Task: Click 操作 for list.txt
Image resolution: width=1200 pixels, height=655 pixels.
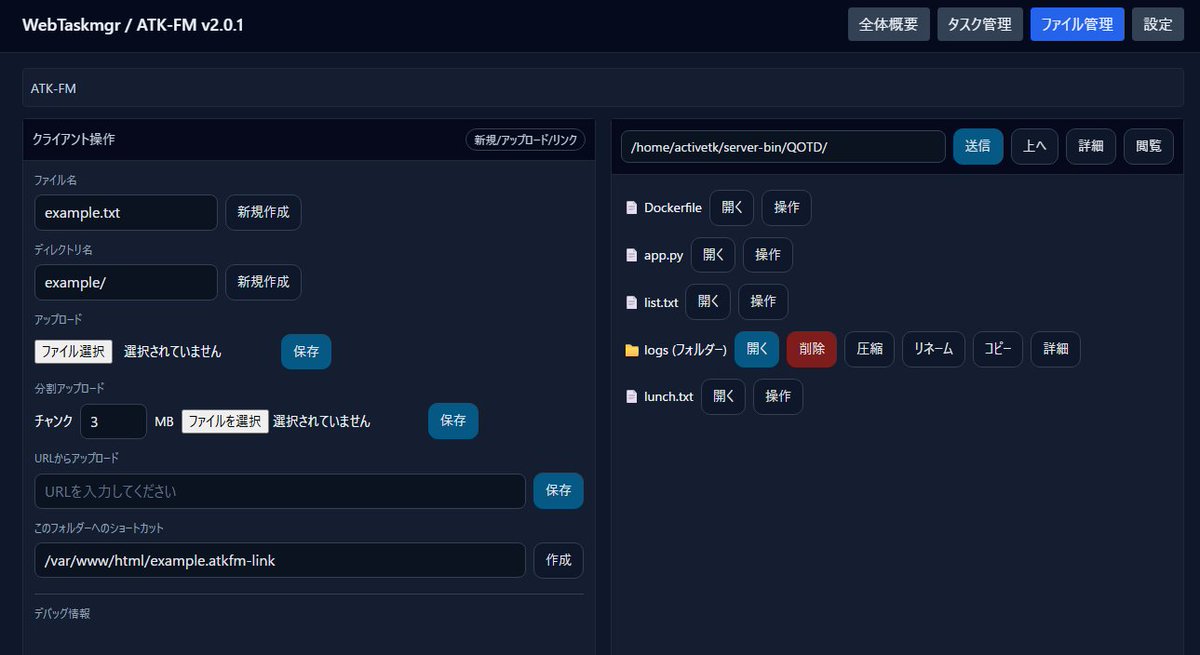Action: pyautogui.click(x=763, y=302)
